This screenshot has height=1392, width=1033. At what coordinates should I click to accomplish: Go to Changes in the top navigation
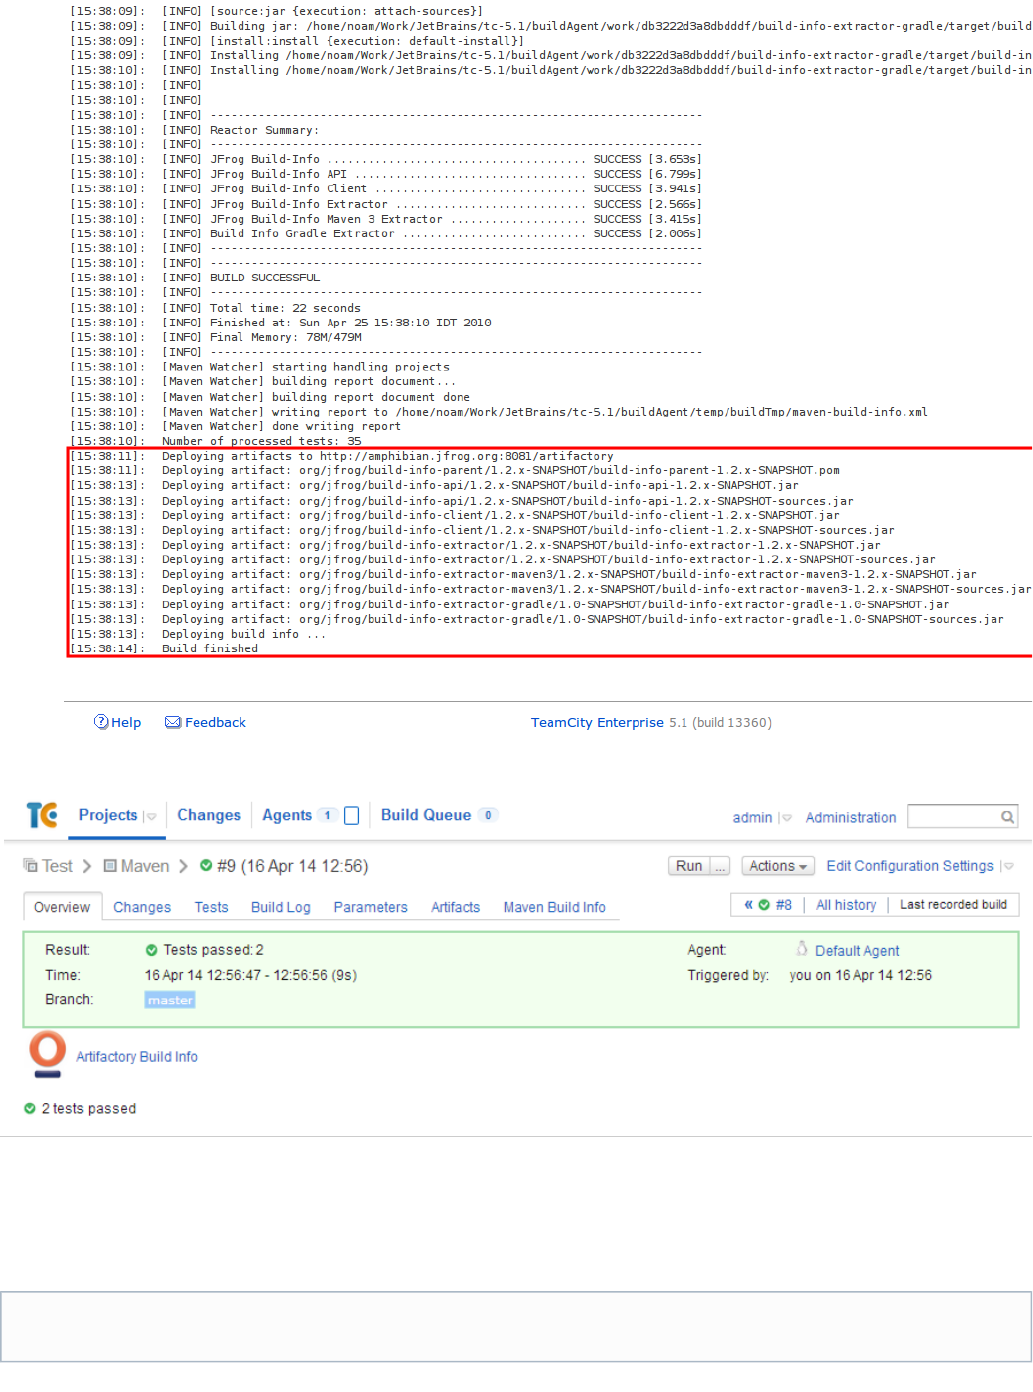tap(209, 815)
